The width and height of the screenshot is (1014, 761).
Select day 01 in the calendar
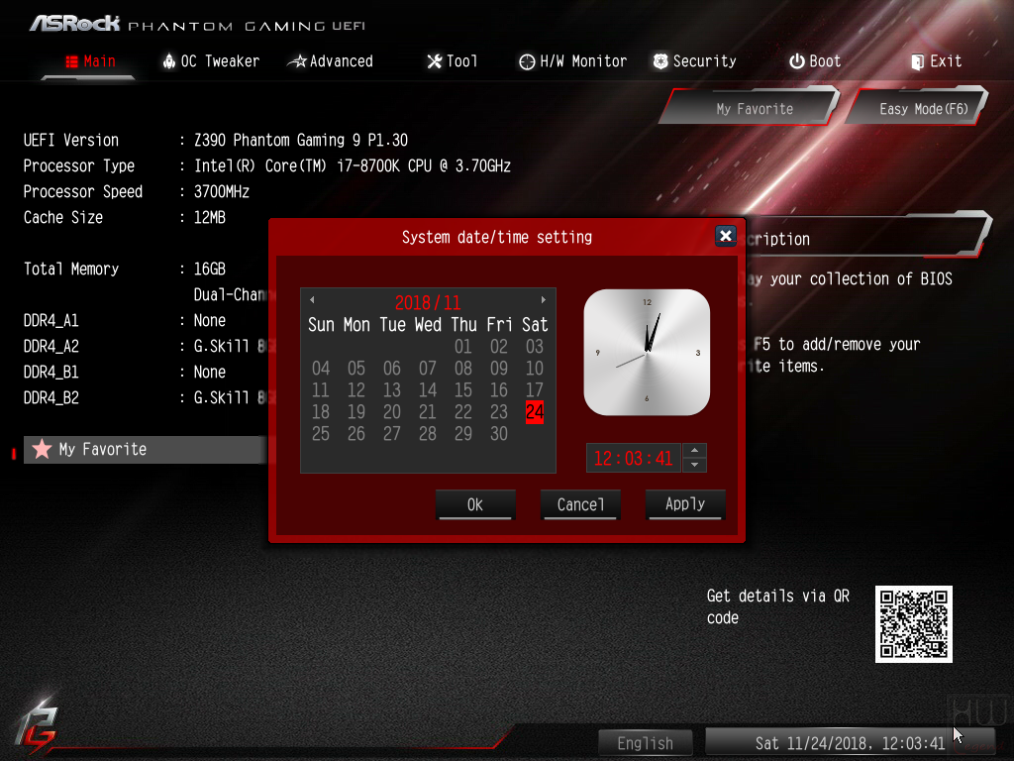click(463, 347)
